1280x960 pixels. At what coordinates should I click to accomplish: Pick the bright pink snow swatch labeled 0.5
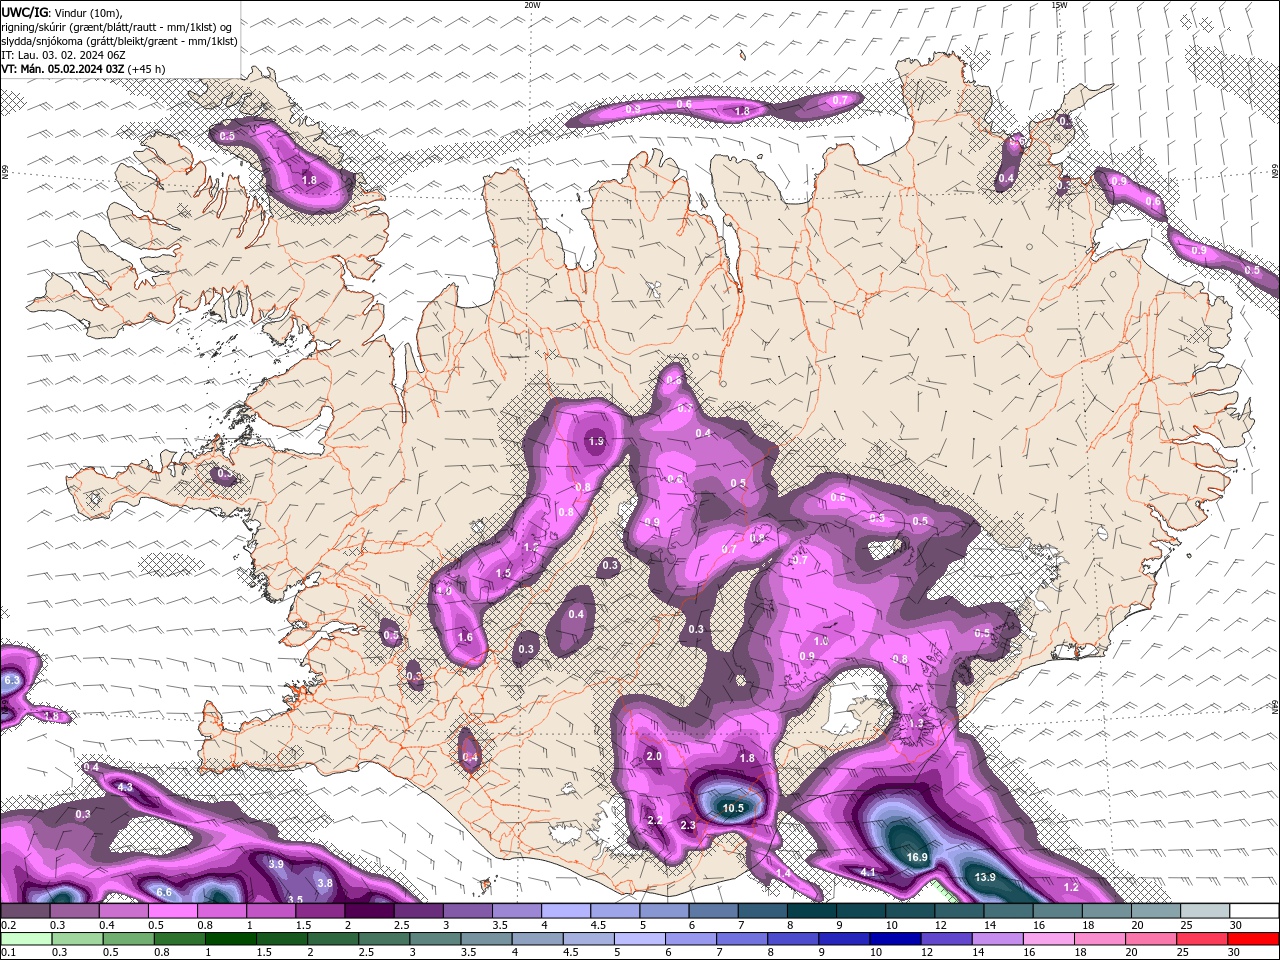[x=172, y=911]
